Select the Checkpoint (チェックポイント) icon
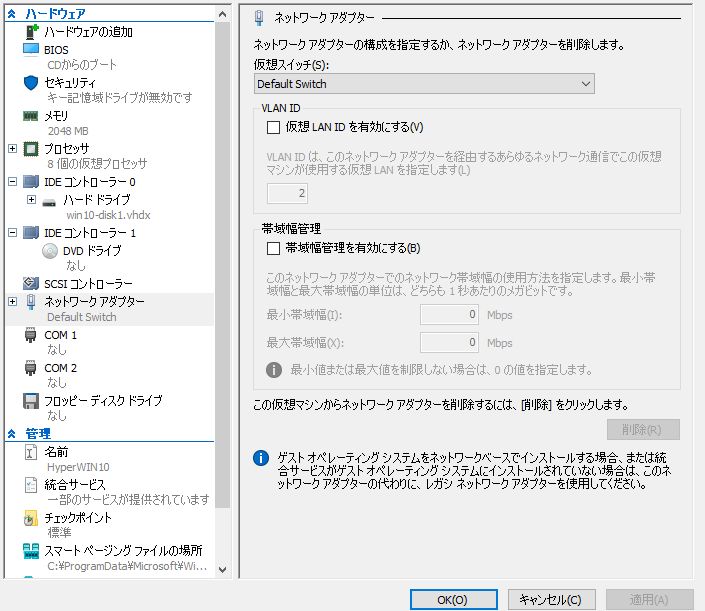 click(31, 518)
